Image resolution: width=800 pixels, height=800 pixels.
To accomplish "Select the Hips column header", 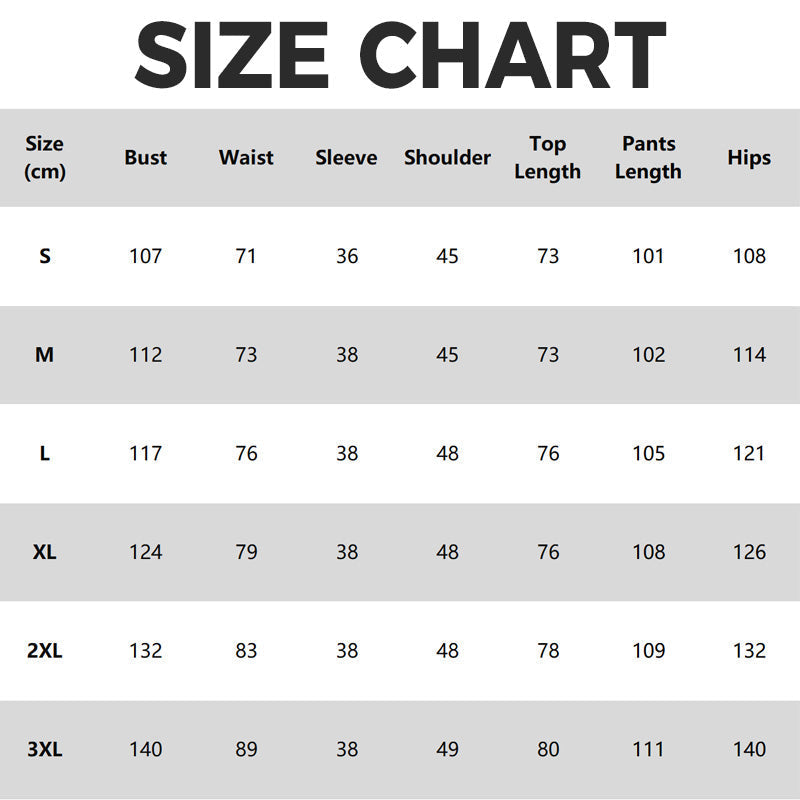I will pyautogui.click(x=749, y=158).
